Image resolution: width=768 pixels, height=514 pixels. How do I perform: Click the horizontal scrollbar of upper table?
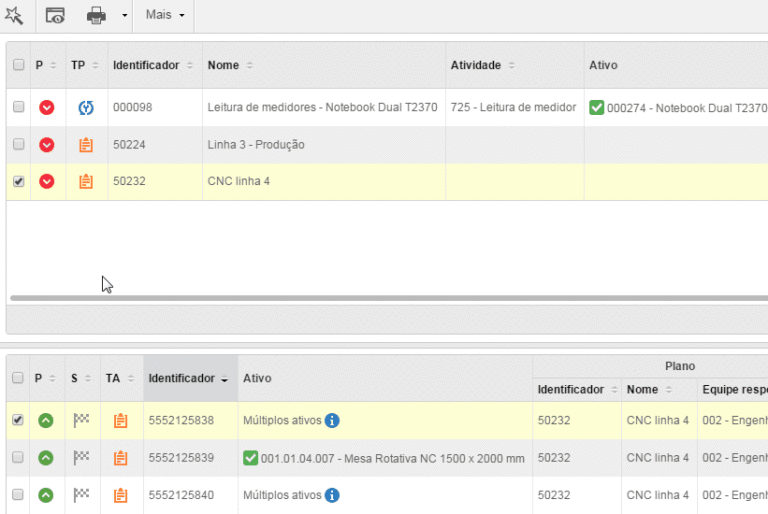388,298
